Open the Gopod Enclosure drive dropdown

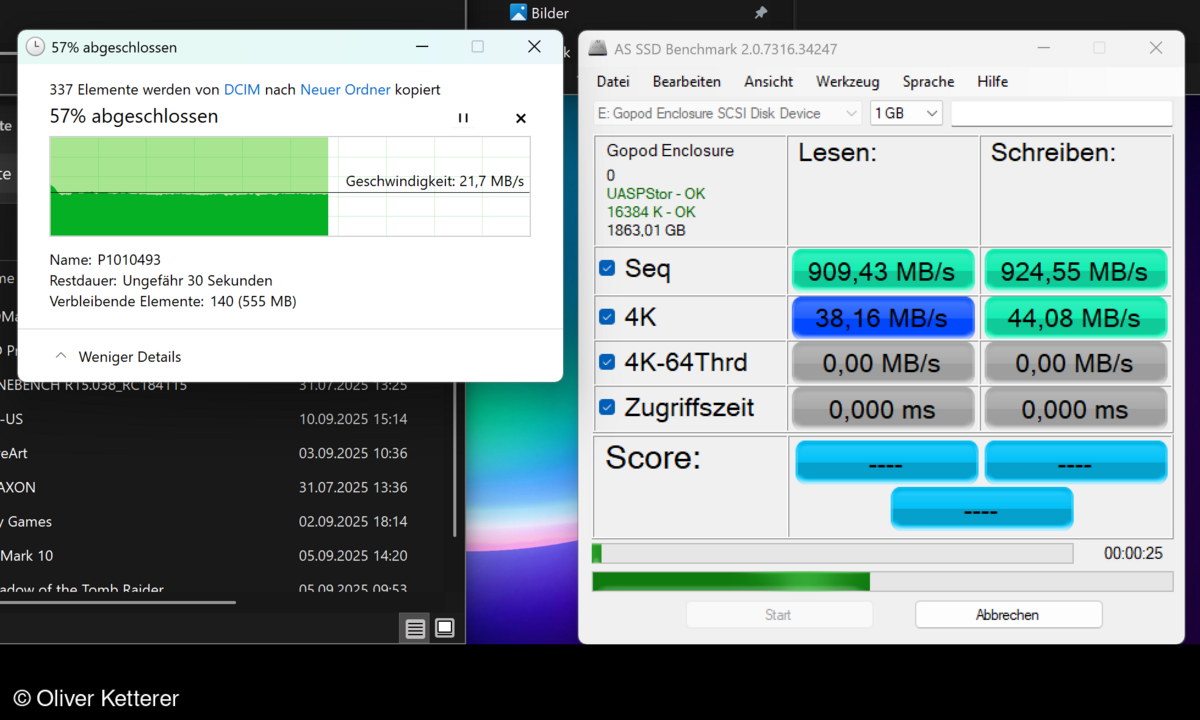(727, 113)
